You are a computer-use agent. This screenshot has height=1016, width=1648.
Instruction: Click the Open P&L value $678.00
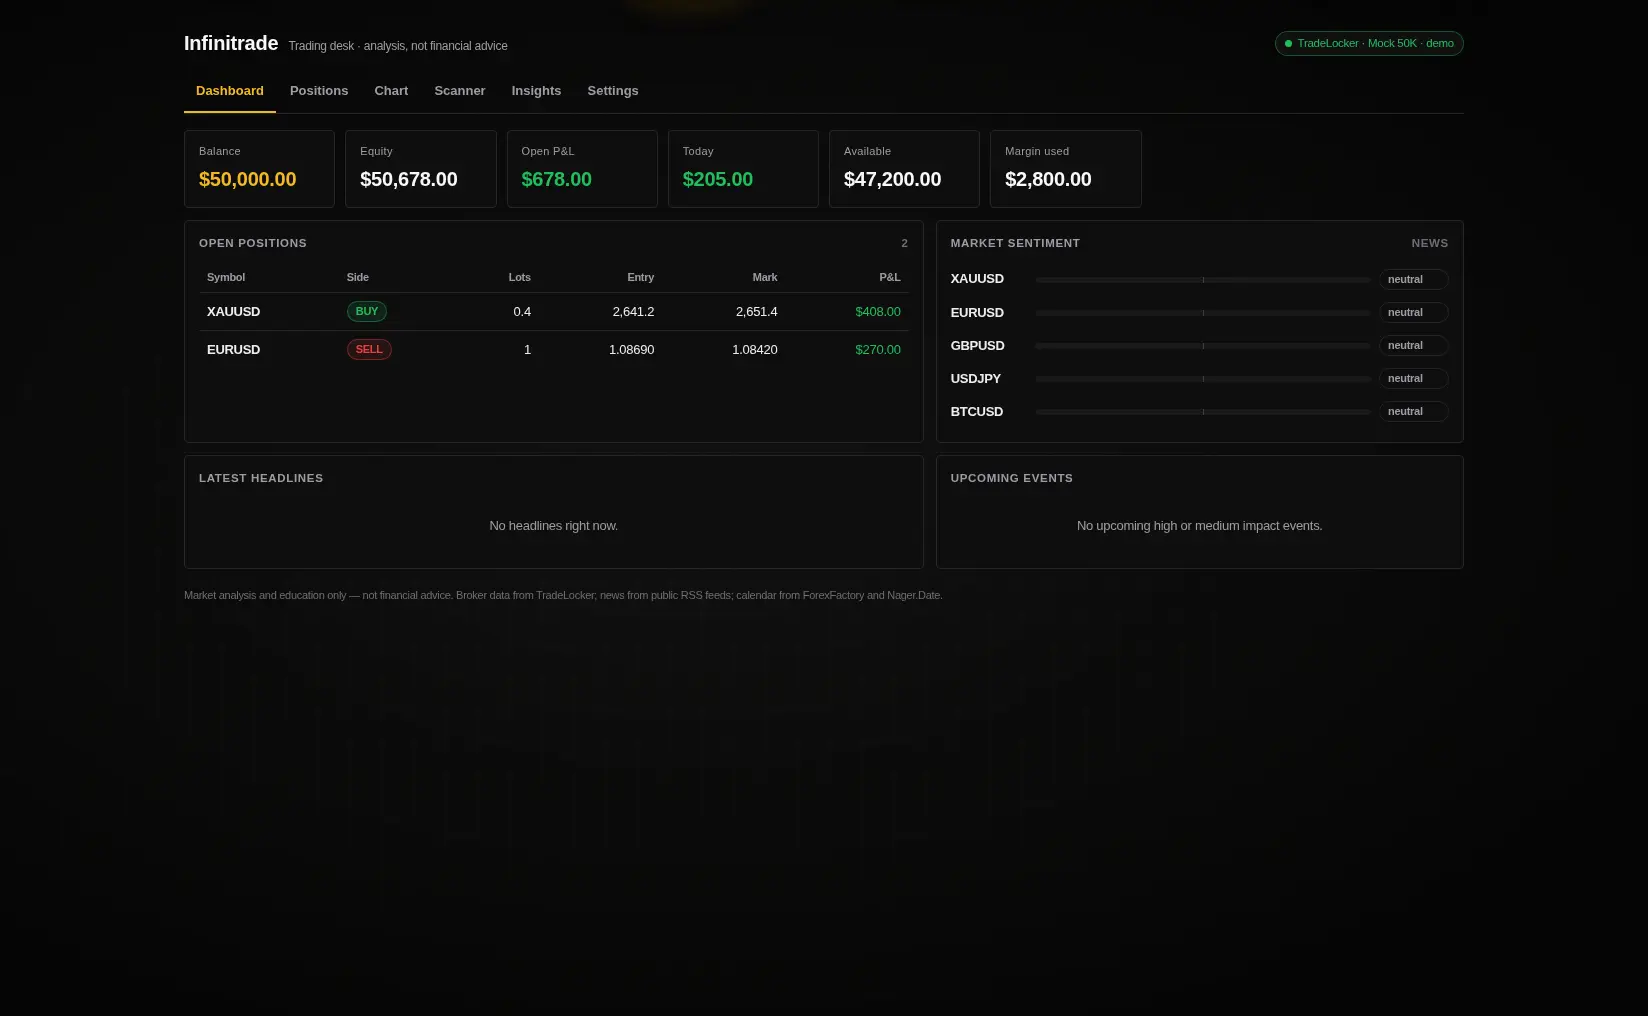point(556,180)
